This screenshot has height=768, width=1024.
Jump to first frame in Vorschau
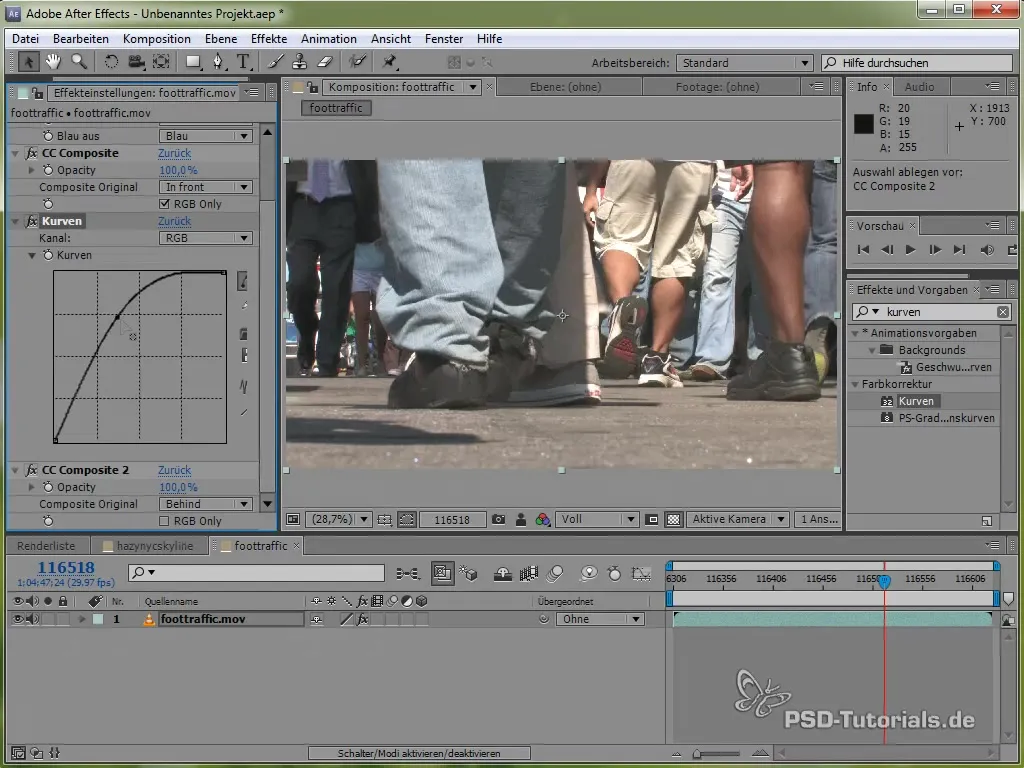point(863,249)
